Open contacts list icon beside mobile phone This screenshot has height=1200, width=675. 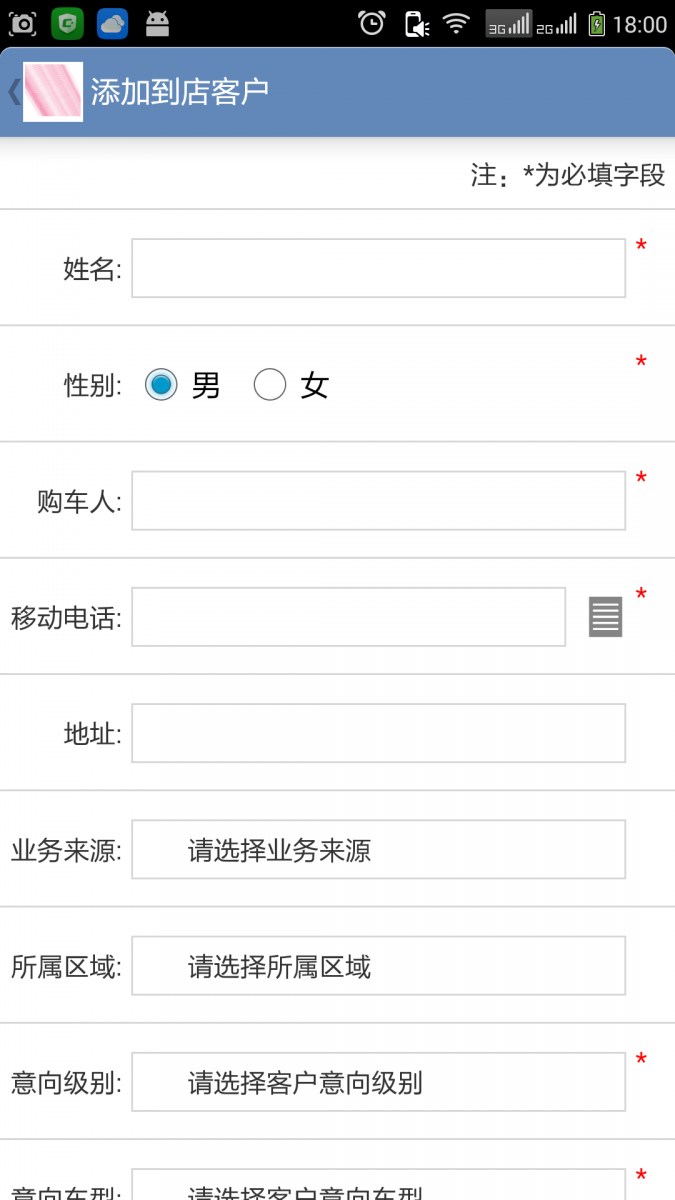click(x=605, y=617)
